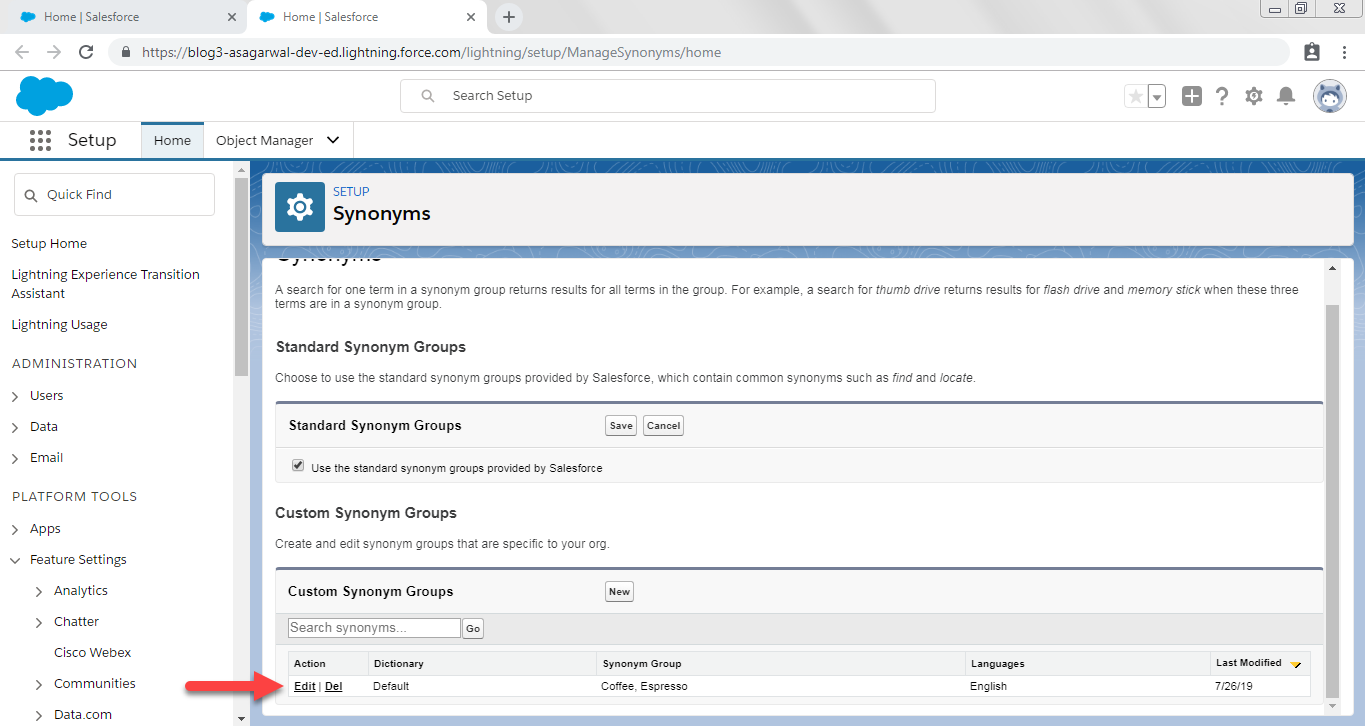Open the Setup gear icon
Image resolution: width=1365 pixels, height=726 pixels.
pyautogui.click(x=1254, y=96)
